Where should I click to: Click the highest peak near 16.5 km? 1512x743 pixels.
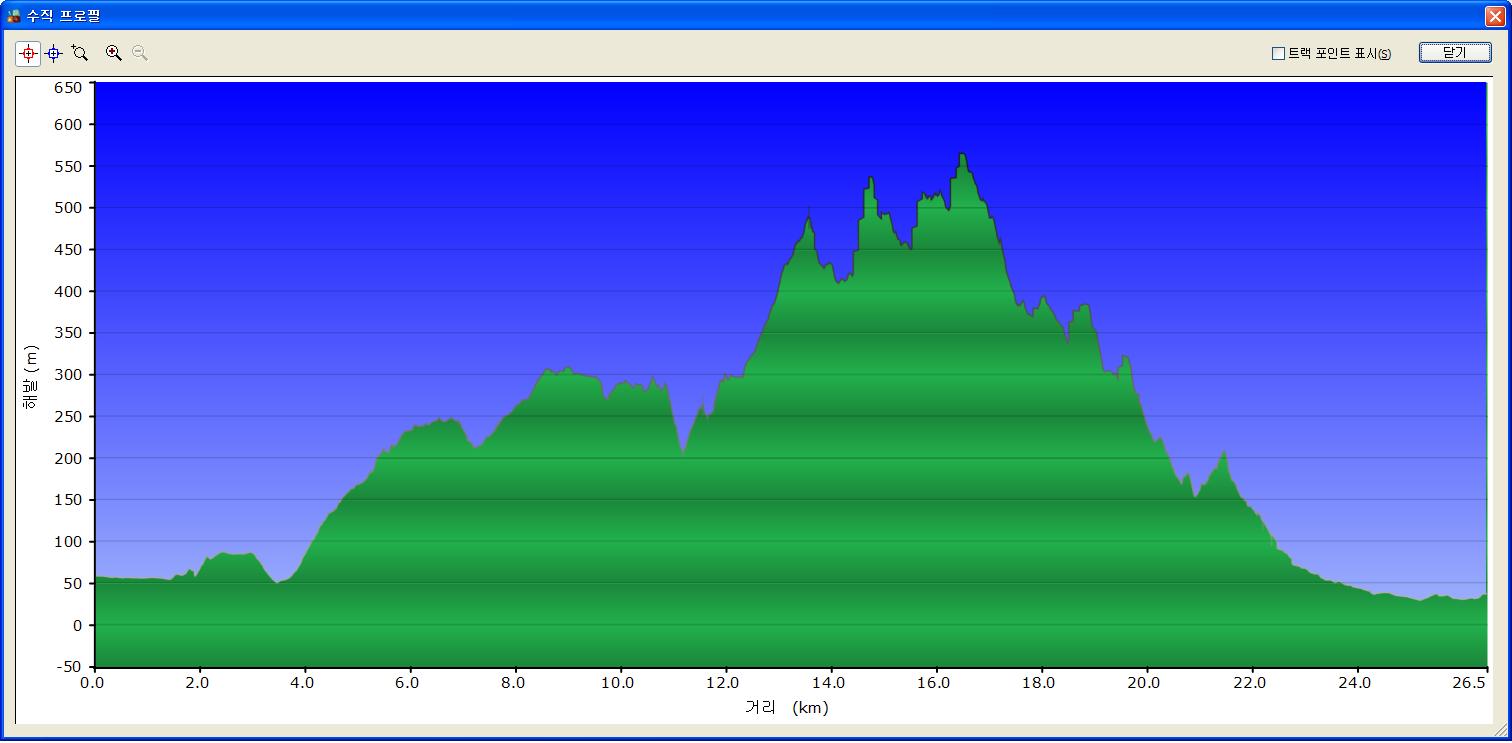[962, 155]
